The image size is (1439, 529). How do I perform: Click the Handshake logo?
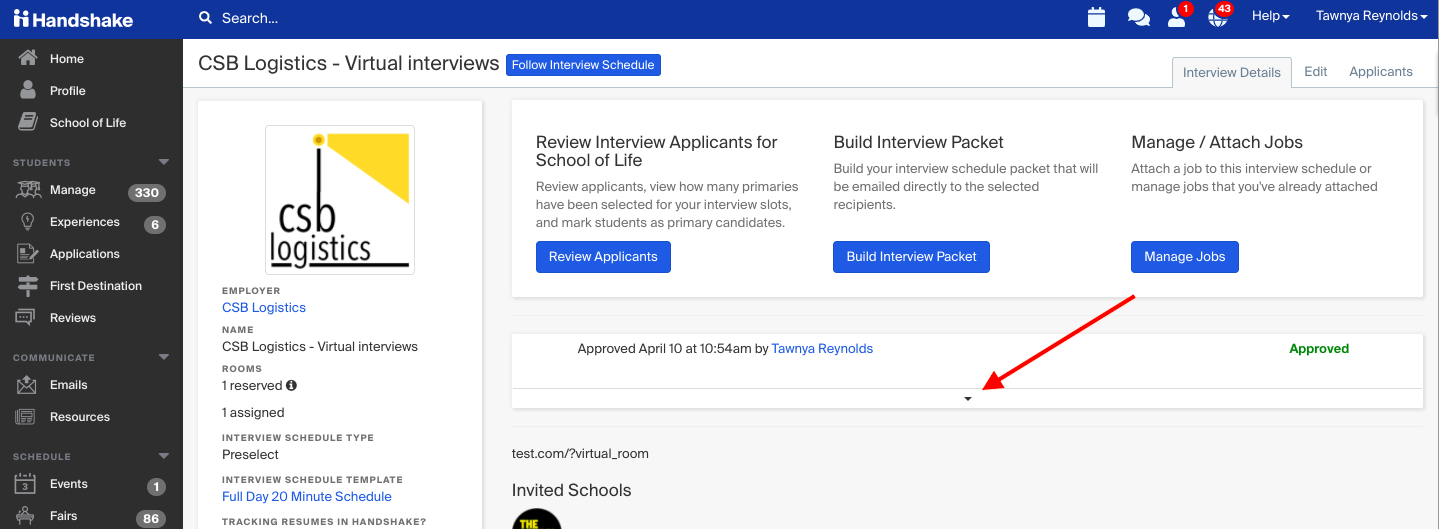click(72, 19)
